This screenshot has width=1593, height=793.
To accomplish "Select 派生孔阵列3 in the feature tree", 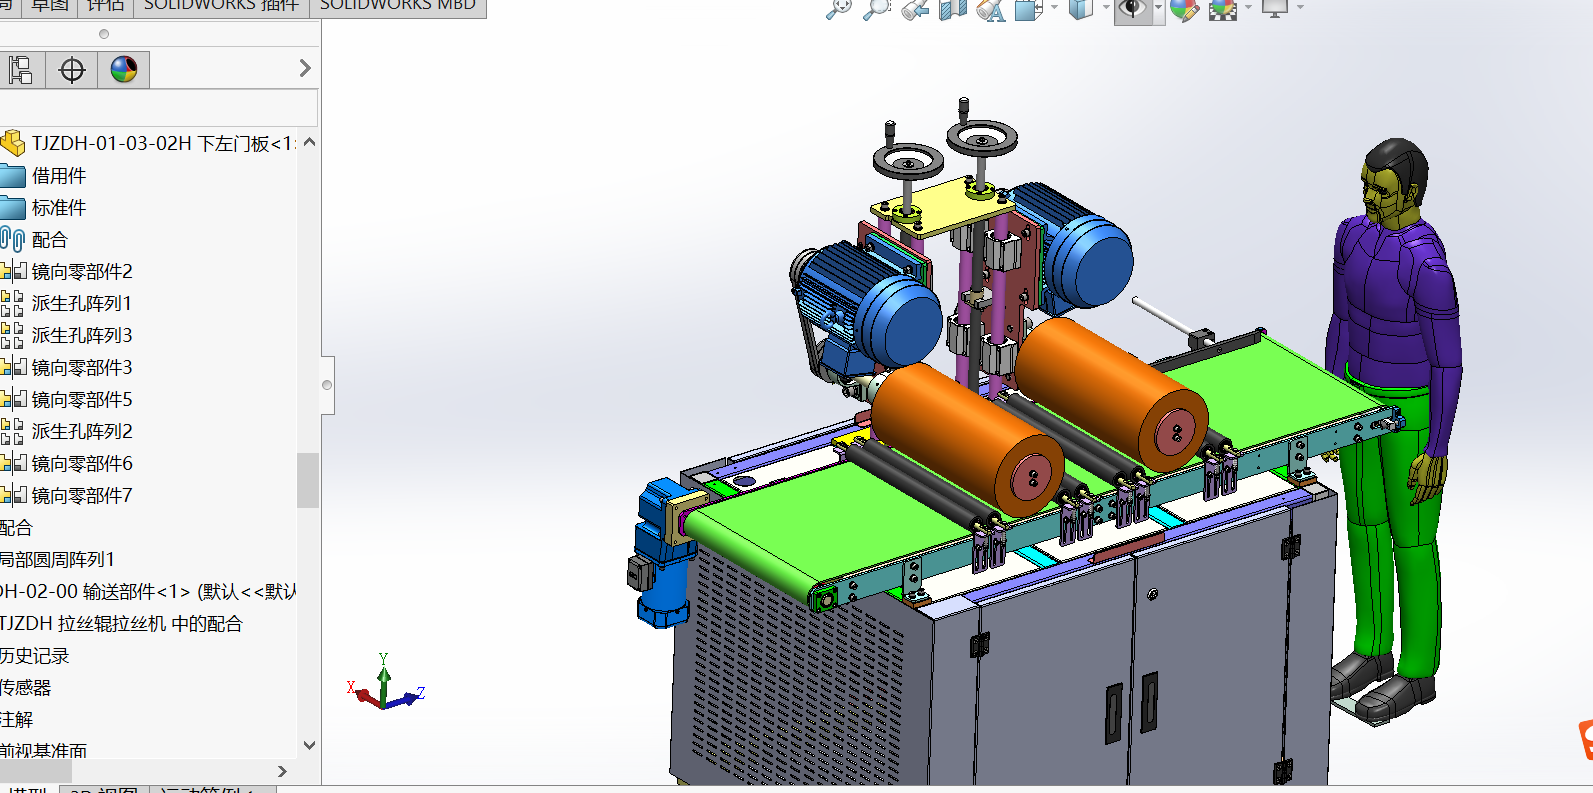I will click(82, 336).
